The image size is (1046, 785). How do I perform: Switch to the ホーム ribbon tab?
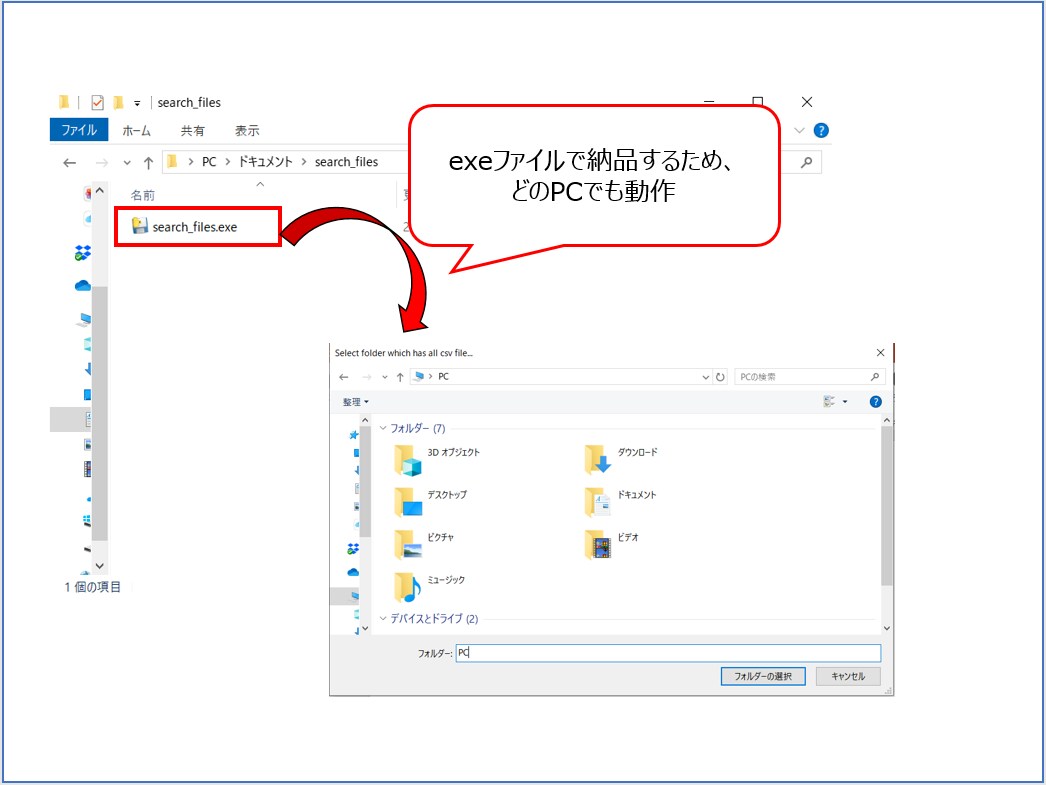[x=136, y=131]
